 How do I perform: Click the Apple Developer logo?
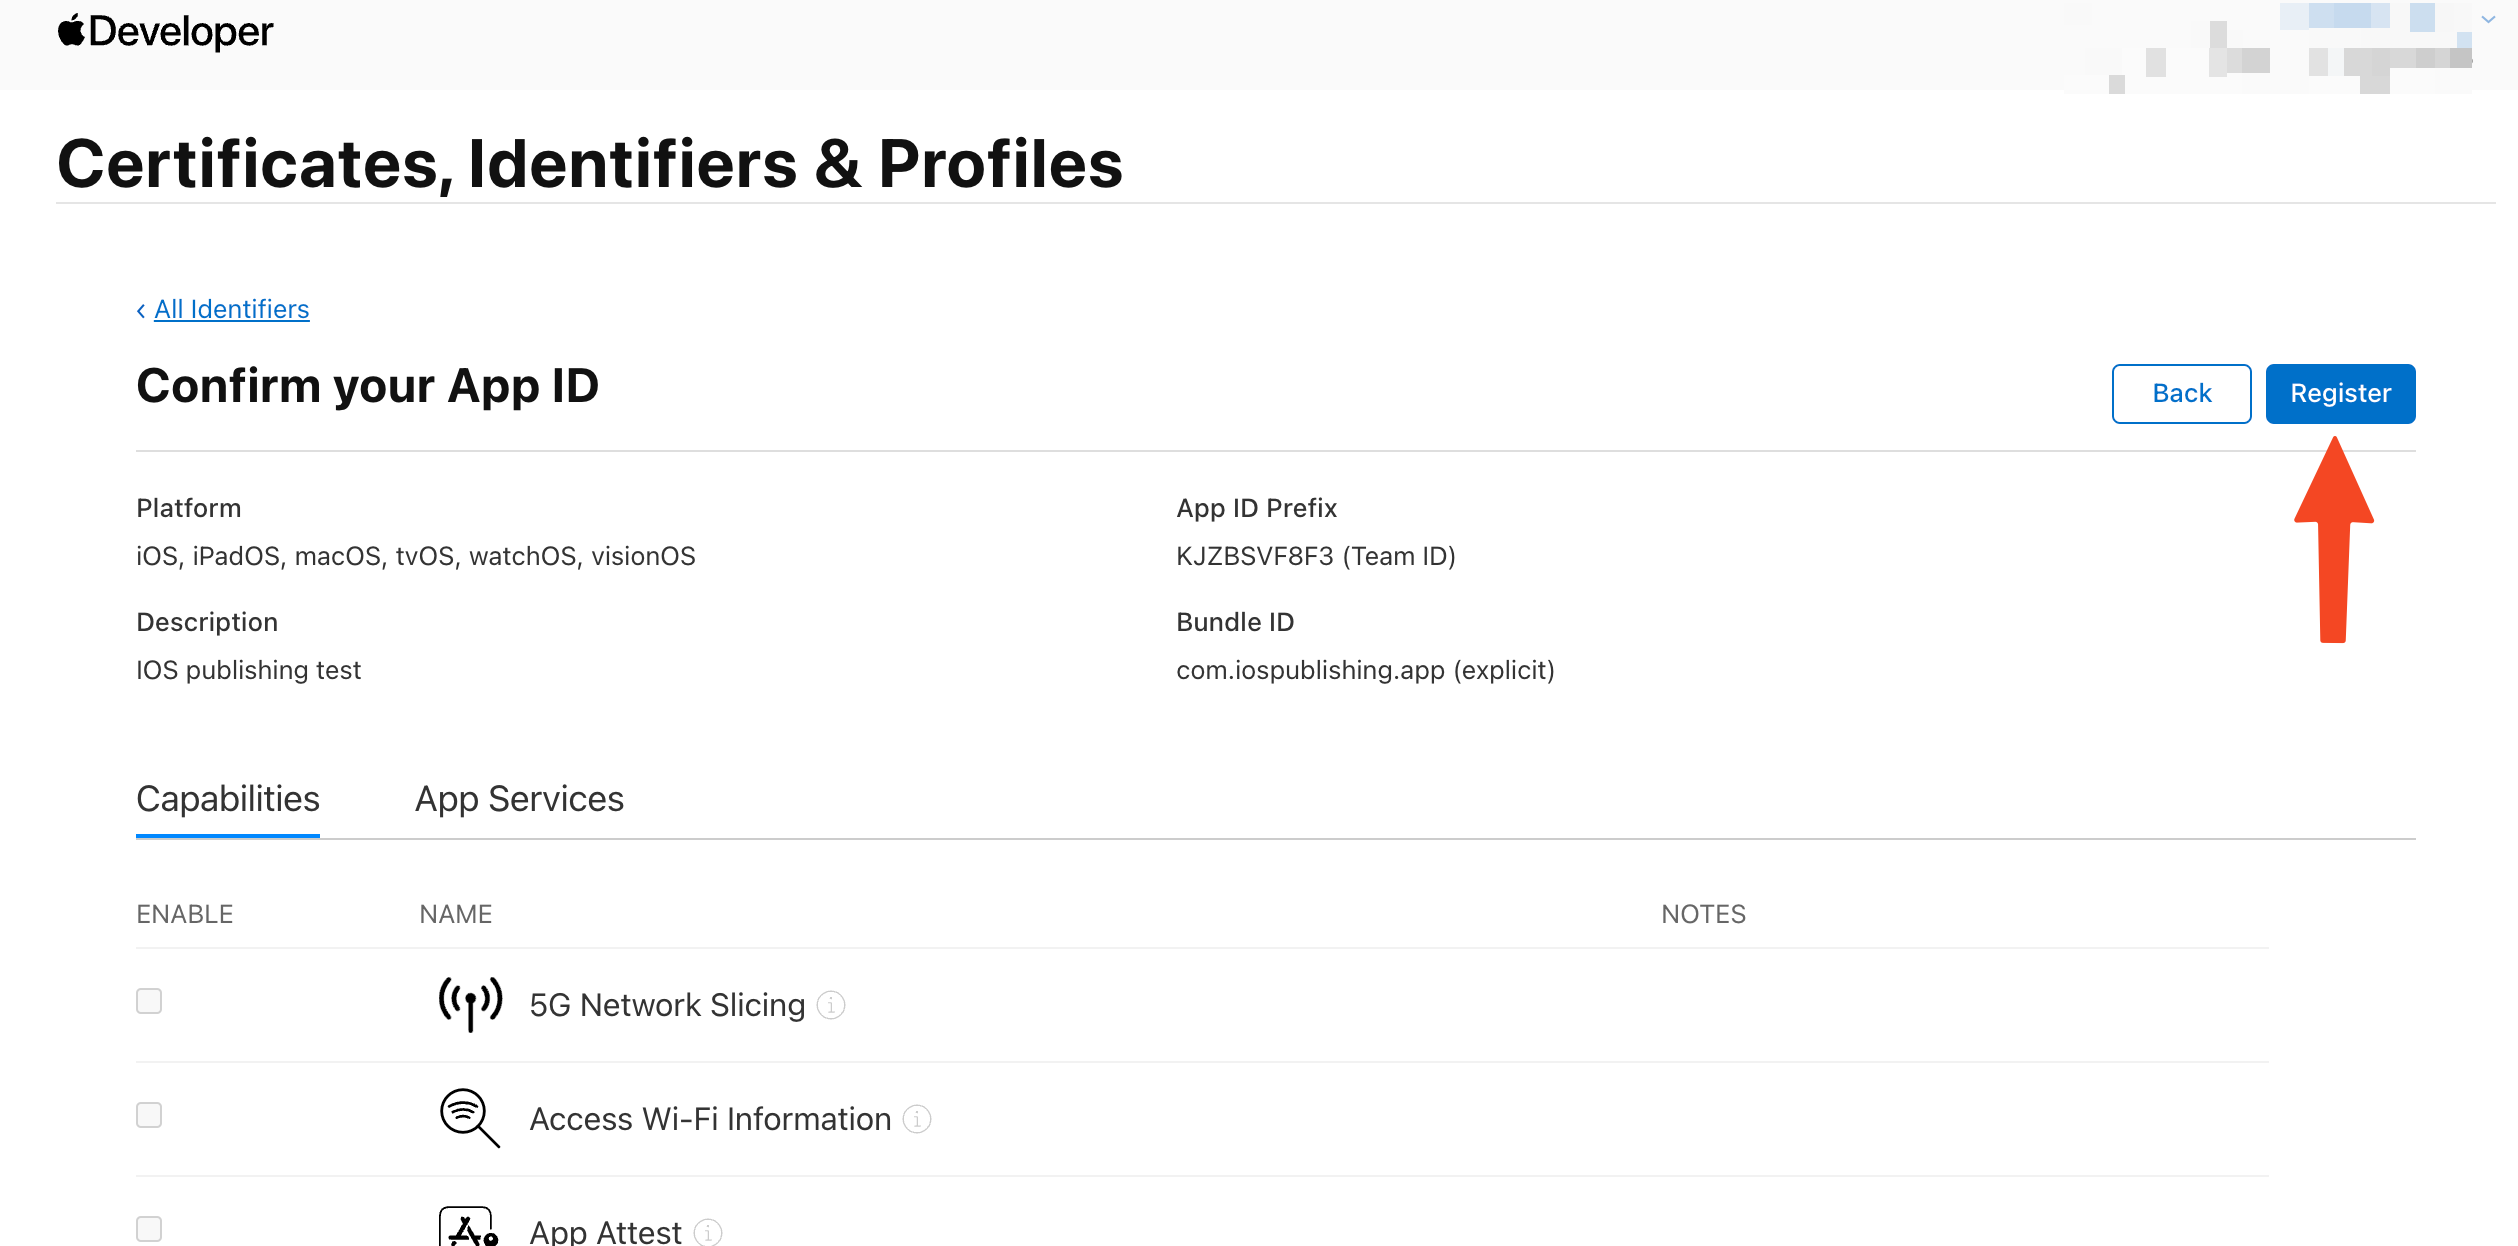coord(165,32)
